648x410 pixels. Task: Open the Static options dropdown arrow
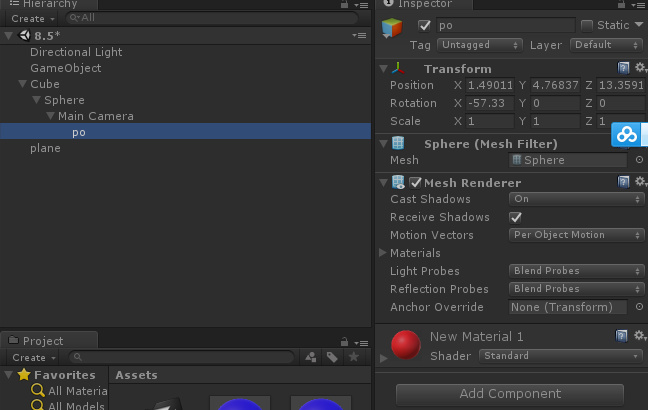639,25
